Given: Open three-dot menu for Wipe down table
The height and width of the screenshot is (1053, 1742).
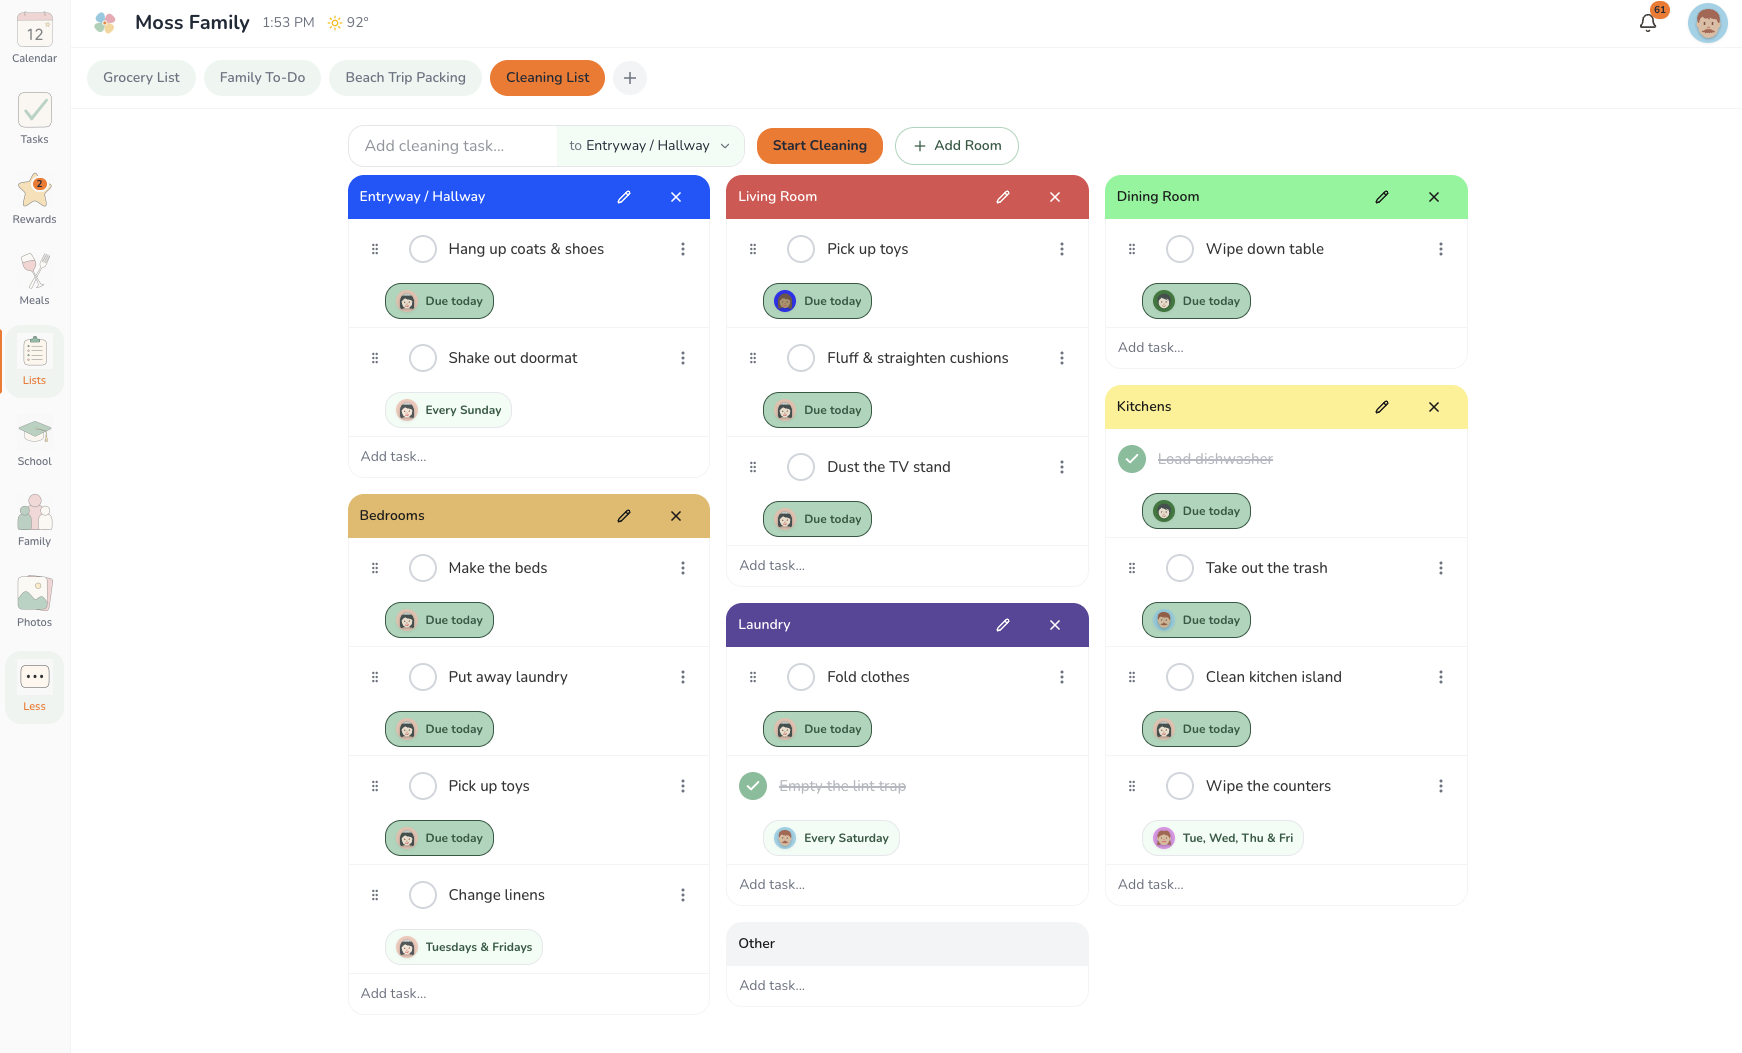Looking at the screenshot, I should (1440, 249).
